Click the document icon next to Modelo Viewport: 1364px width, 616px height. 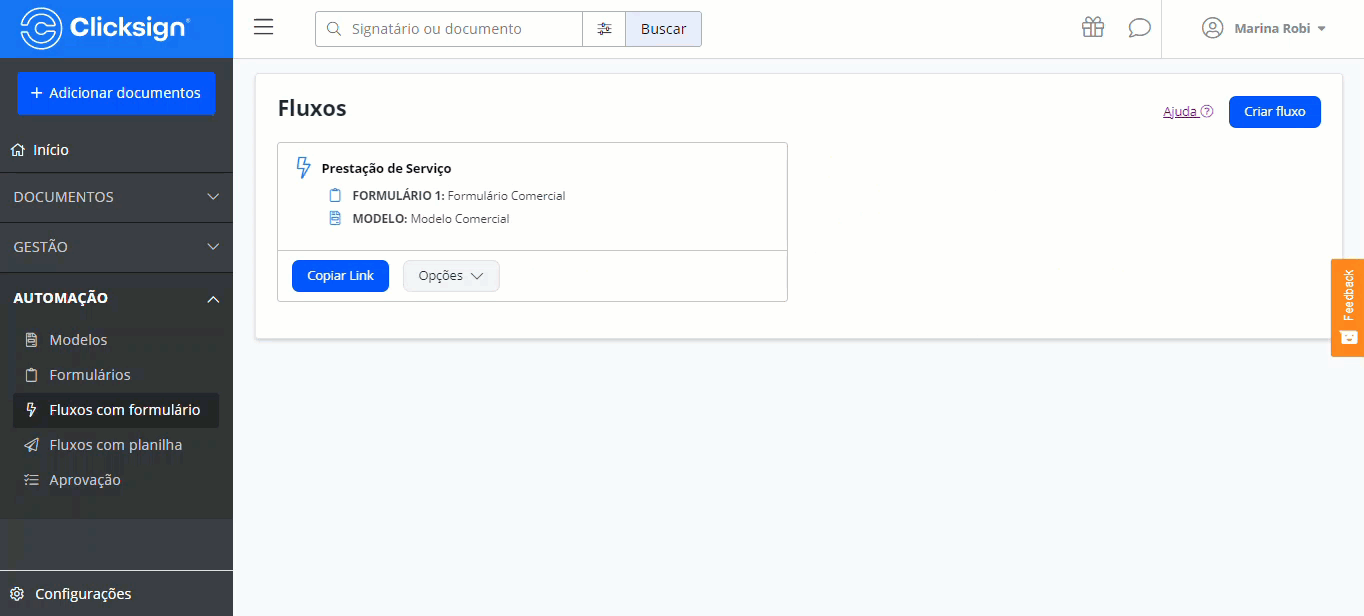tap(335, 218)
